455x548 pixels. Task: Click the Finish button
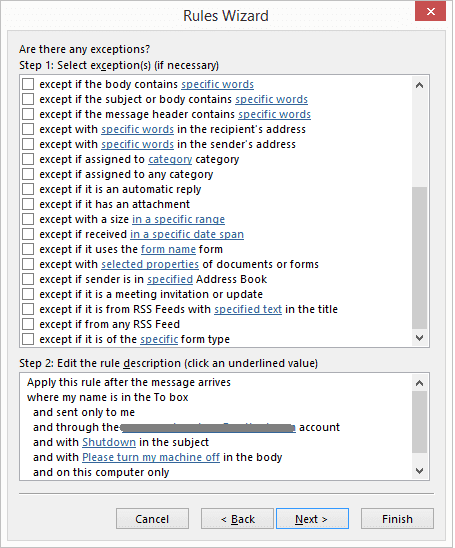(397, 519)
